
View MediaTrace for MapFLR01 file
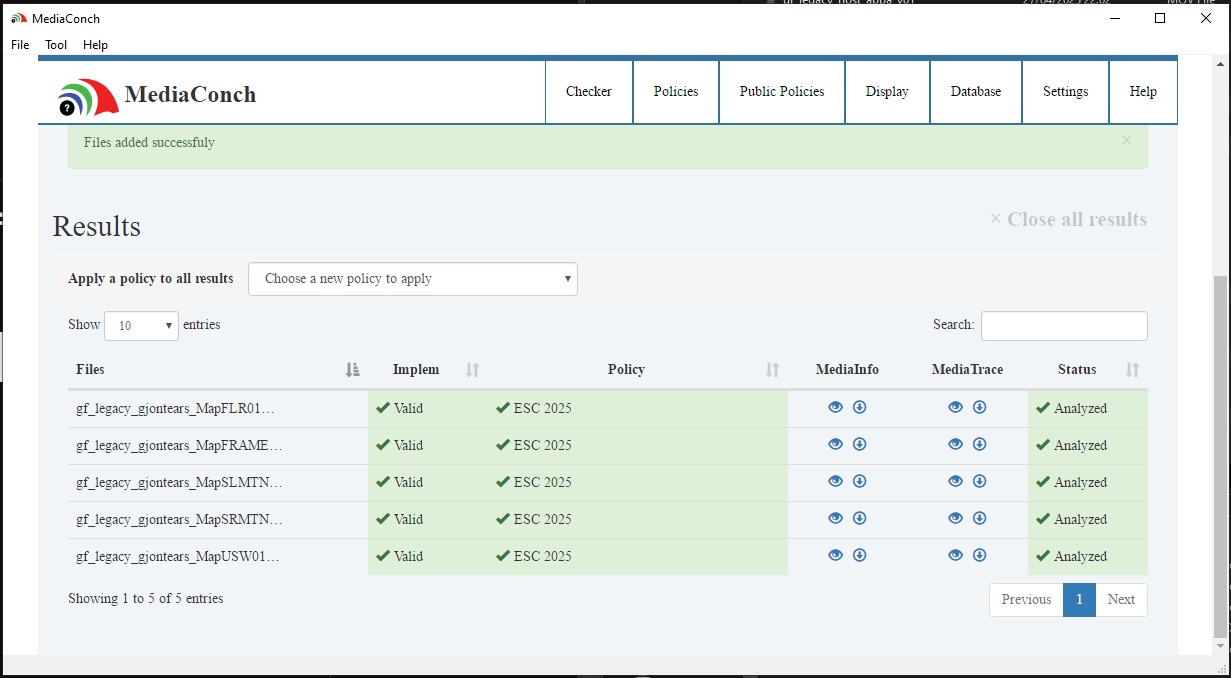(955, 407)
